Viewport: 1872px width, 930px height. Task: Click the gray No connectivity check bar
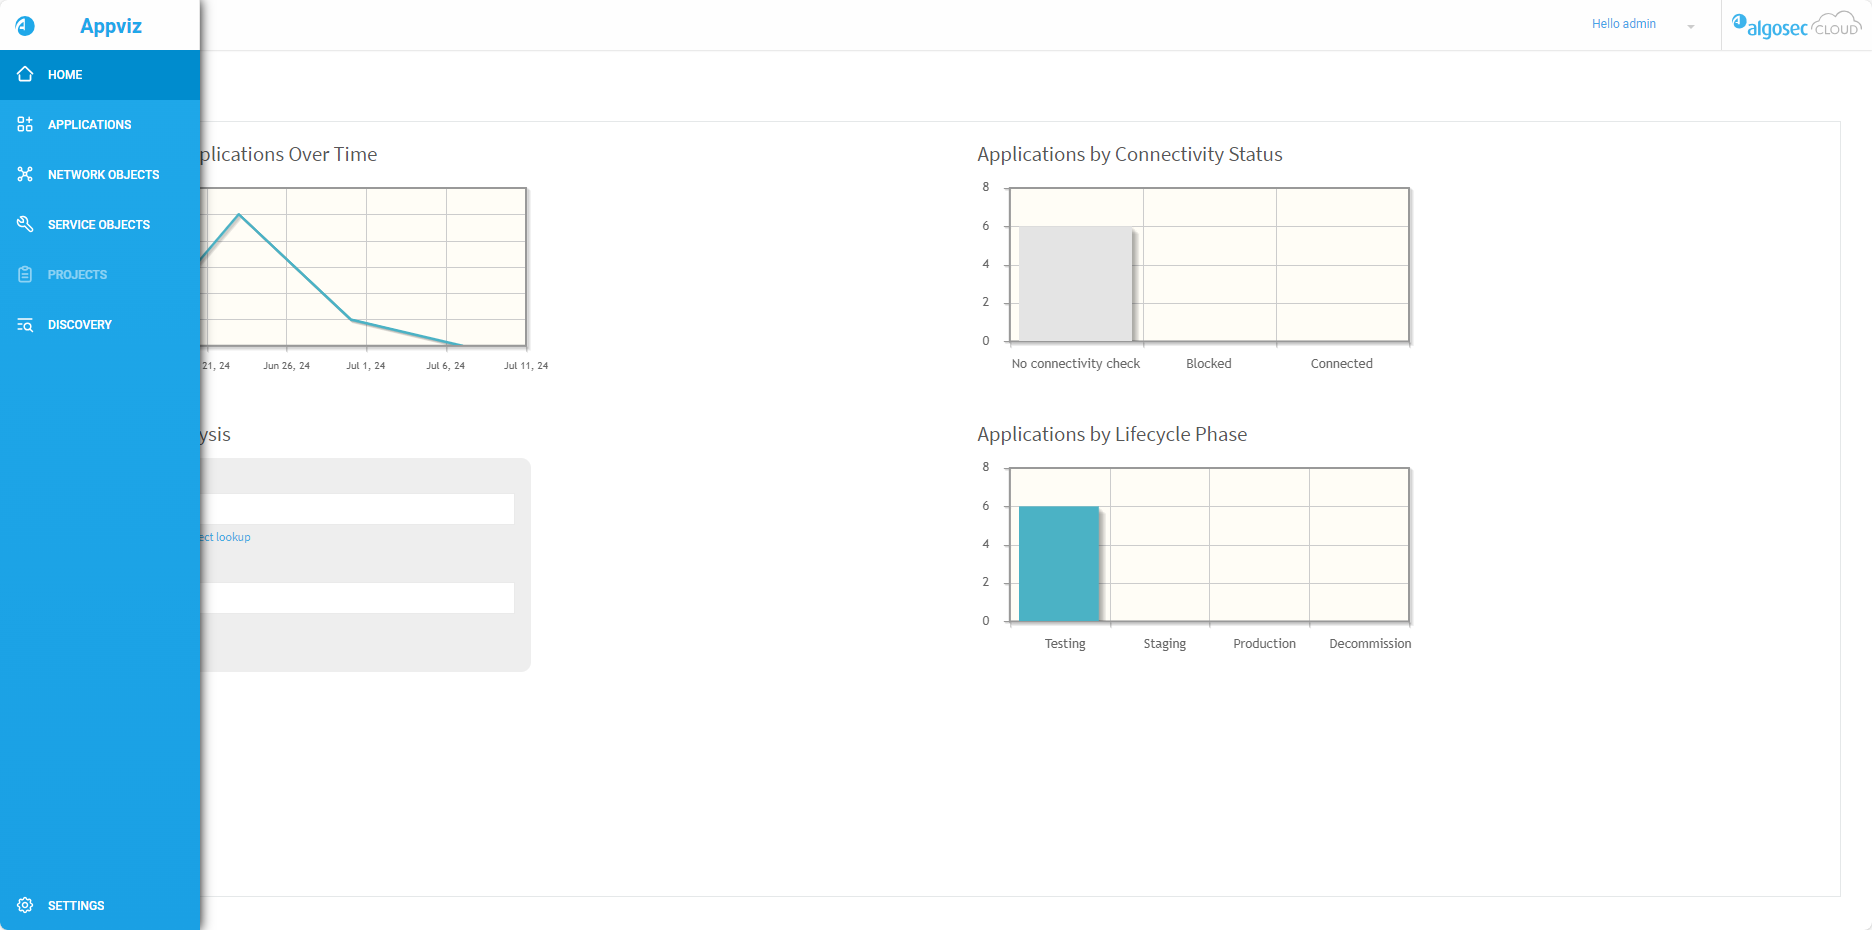(x=1075, y=284)
